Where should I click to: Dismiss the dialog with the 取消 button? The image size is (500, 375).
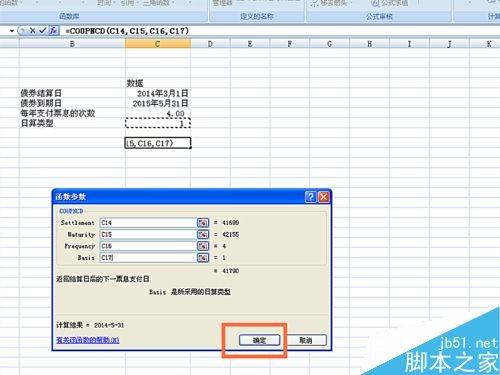(306, 340)
